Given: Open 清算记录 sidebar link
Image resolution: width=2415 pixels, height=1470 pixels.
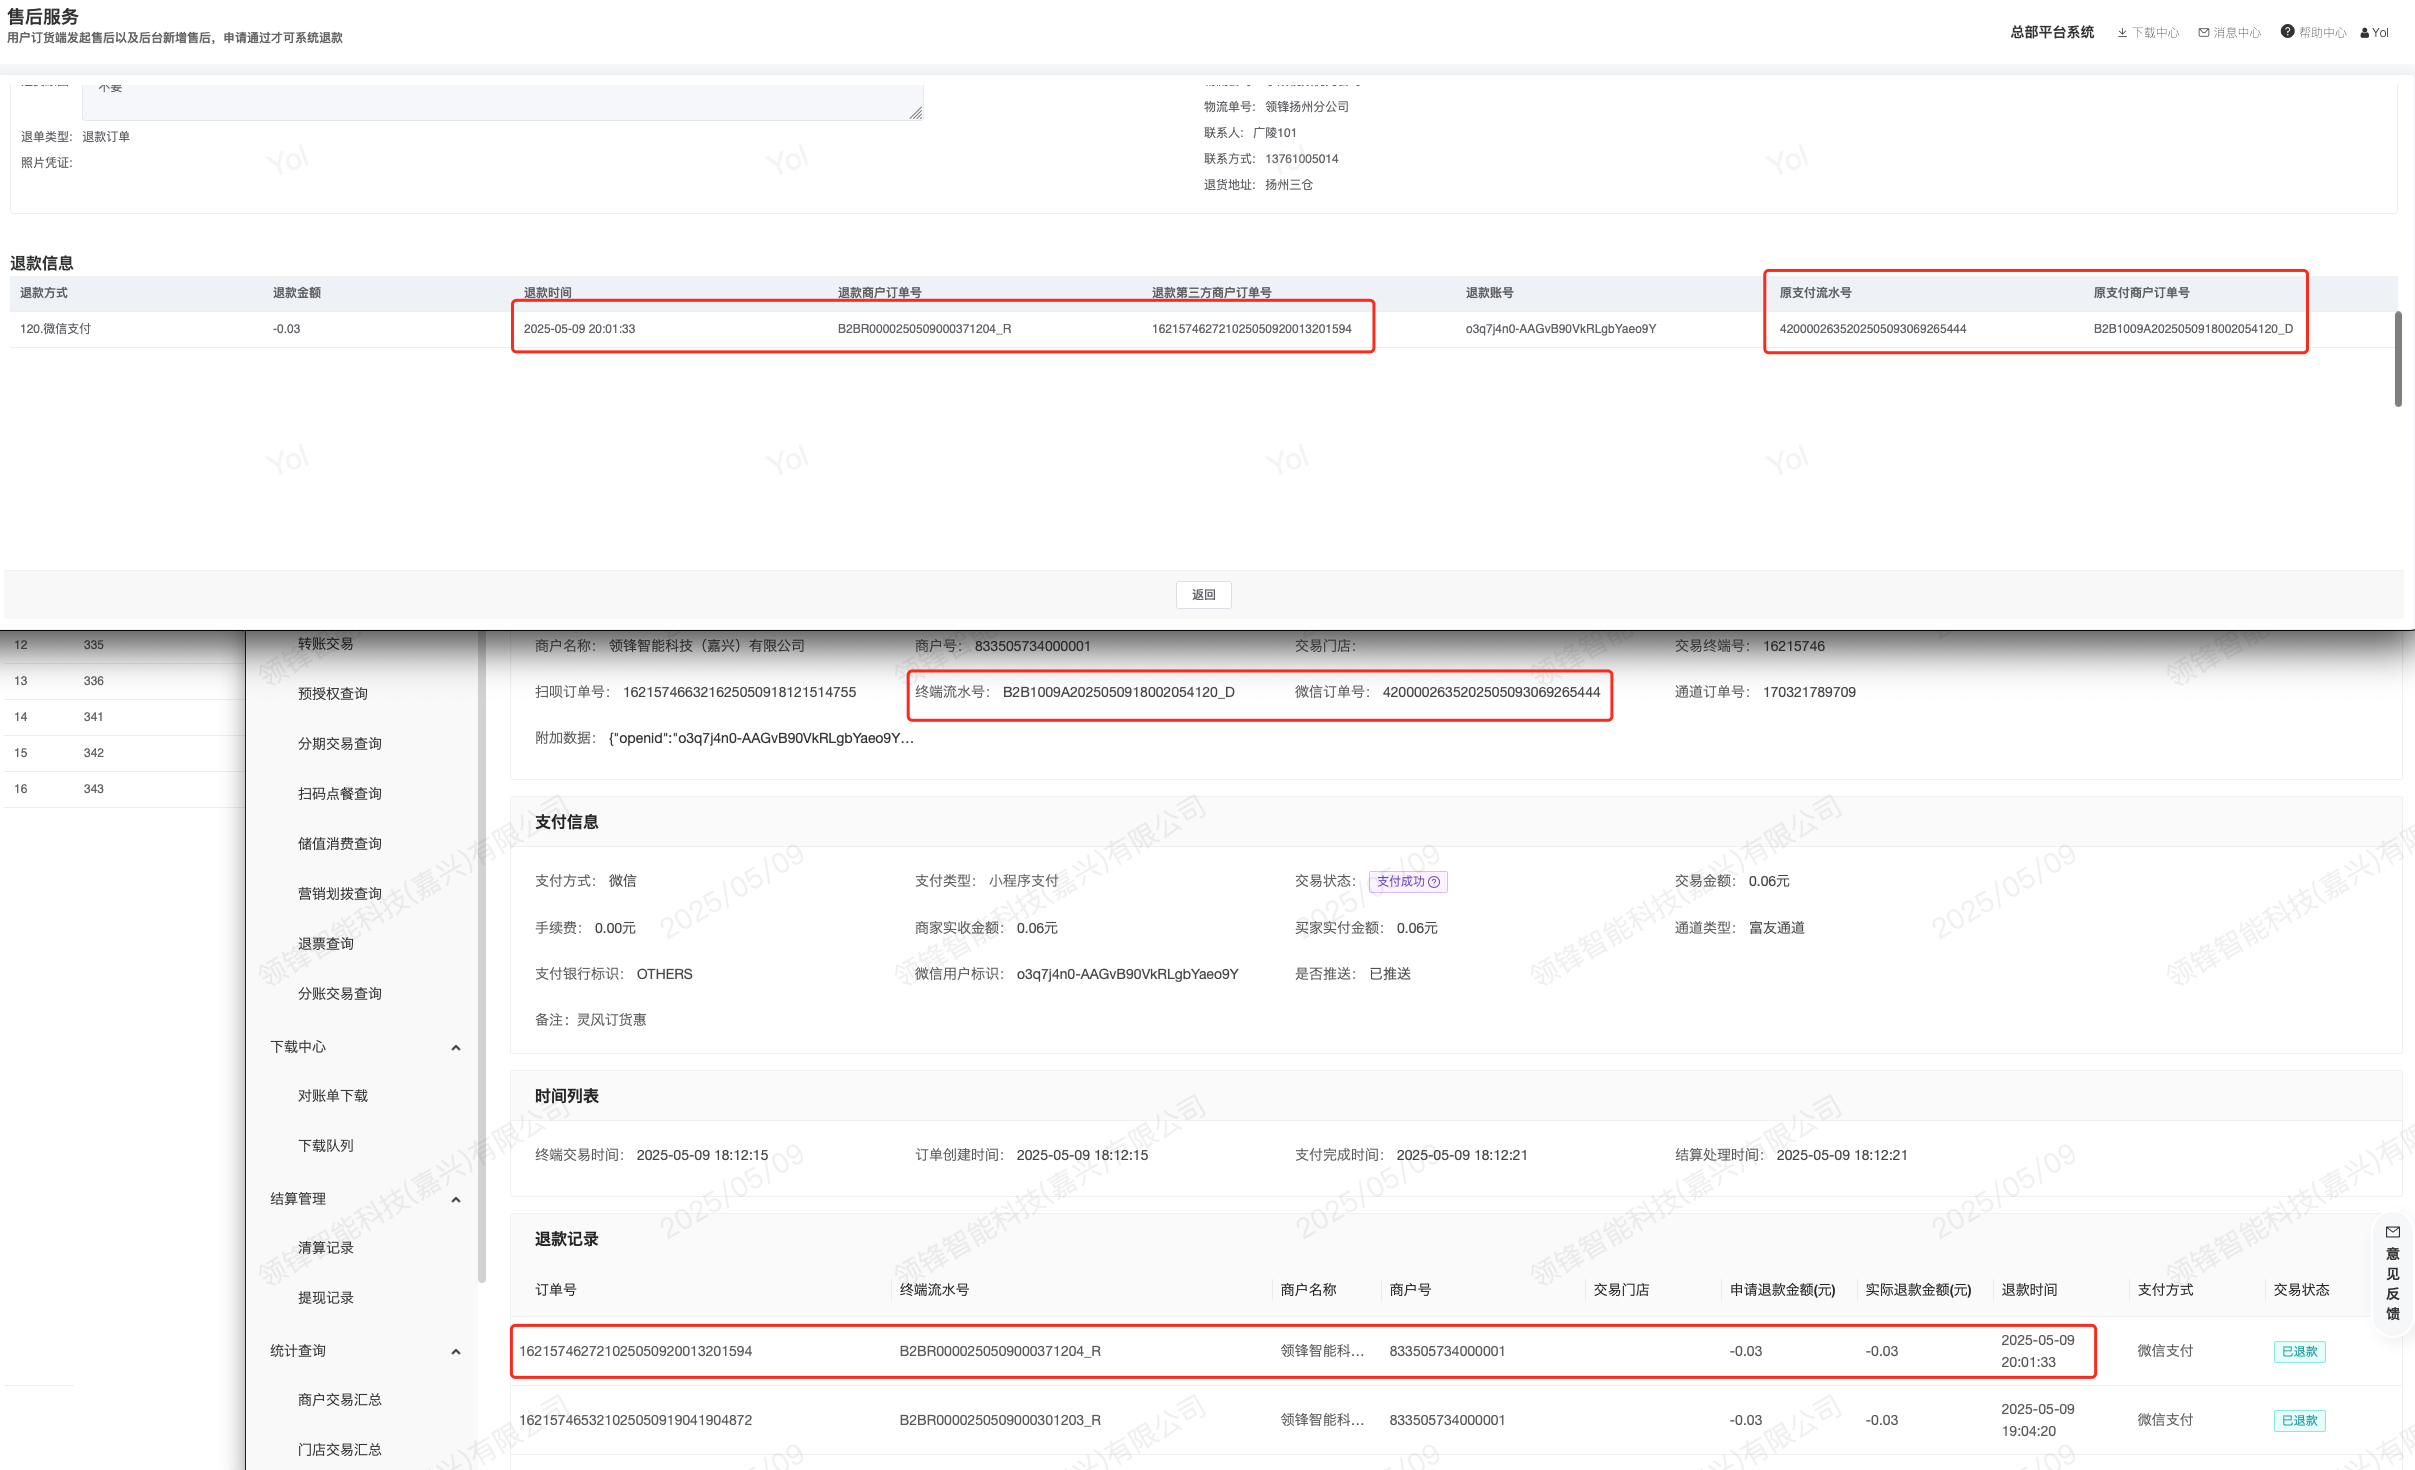Looking at the screenshot, I should tap(326, 1248).
